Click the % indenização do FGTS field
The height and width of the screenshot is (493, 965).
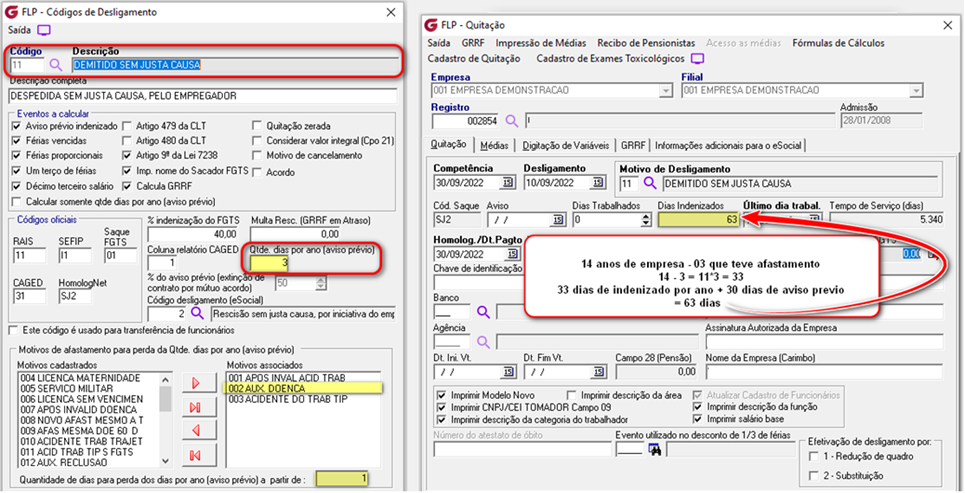[193, 234]
